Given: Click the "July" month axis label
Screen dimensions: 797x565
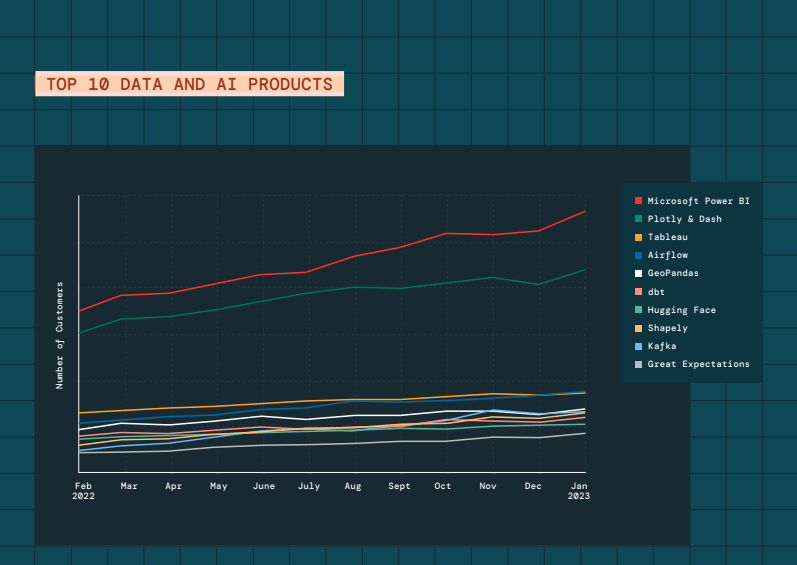Looking at the screenshot, I should (x=309, y=486).
